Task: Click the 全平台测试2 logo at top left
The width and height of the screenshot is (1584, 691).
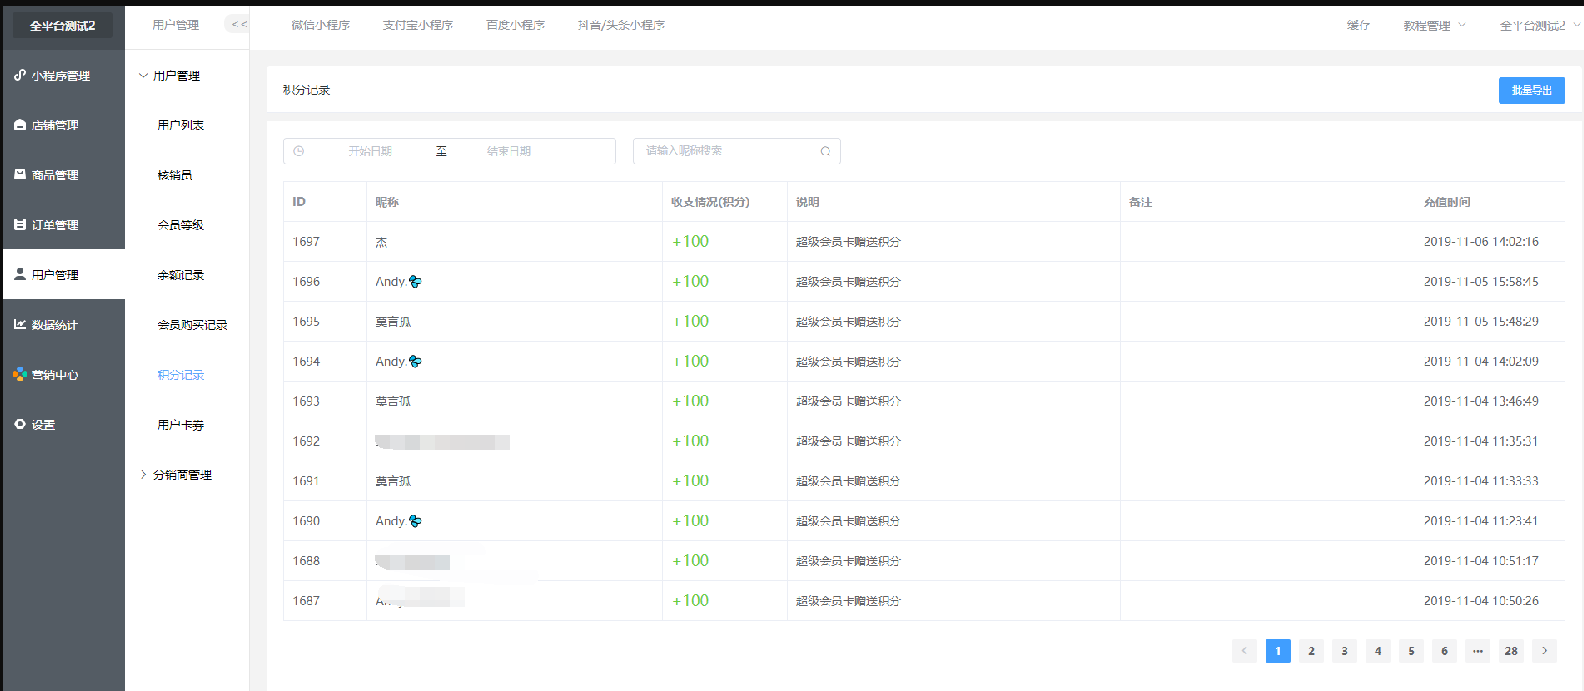Action: click(x=63, y=25)
